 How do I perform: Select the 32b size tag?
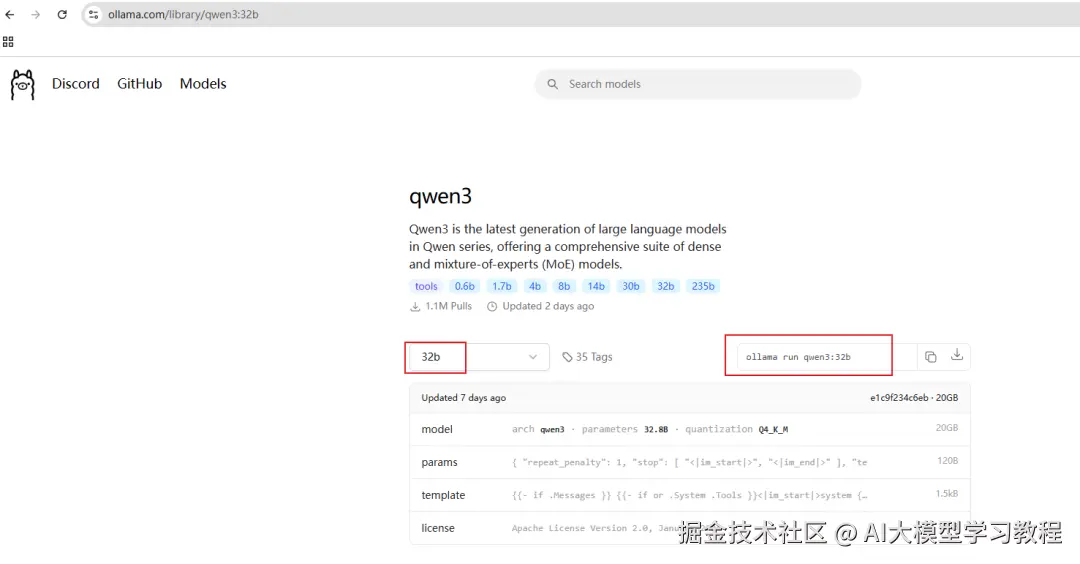(x=665, y=286)
